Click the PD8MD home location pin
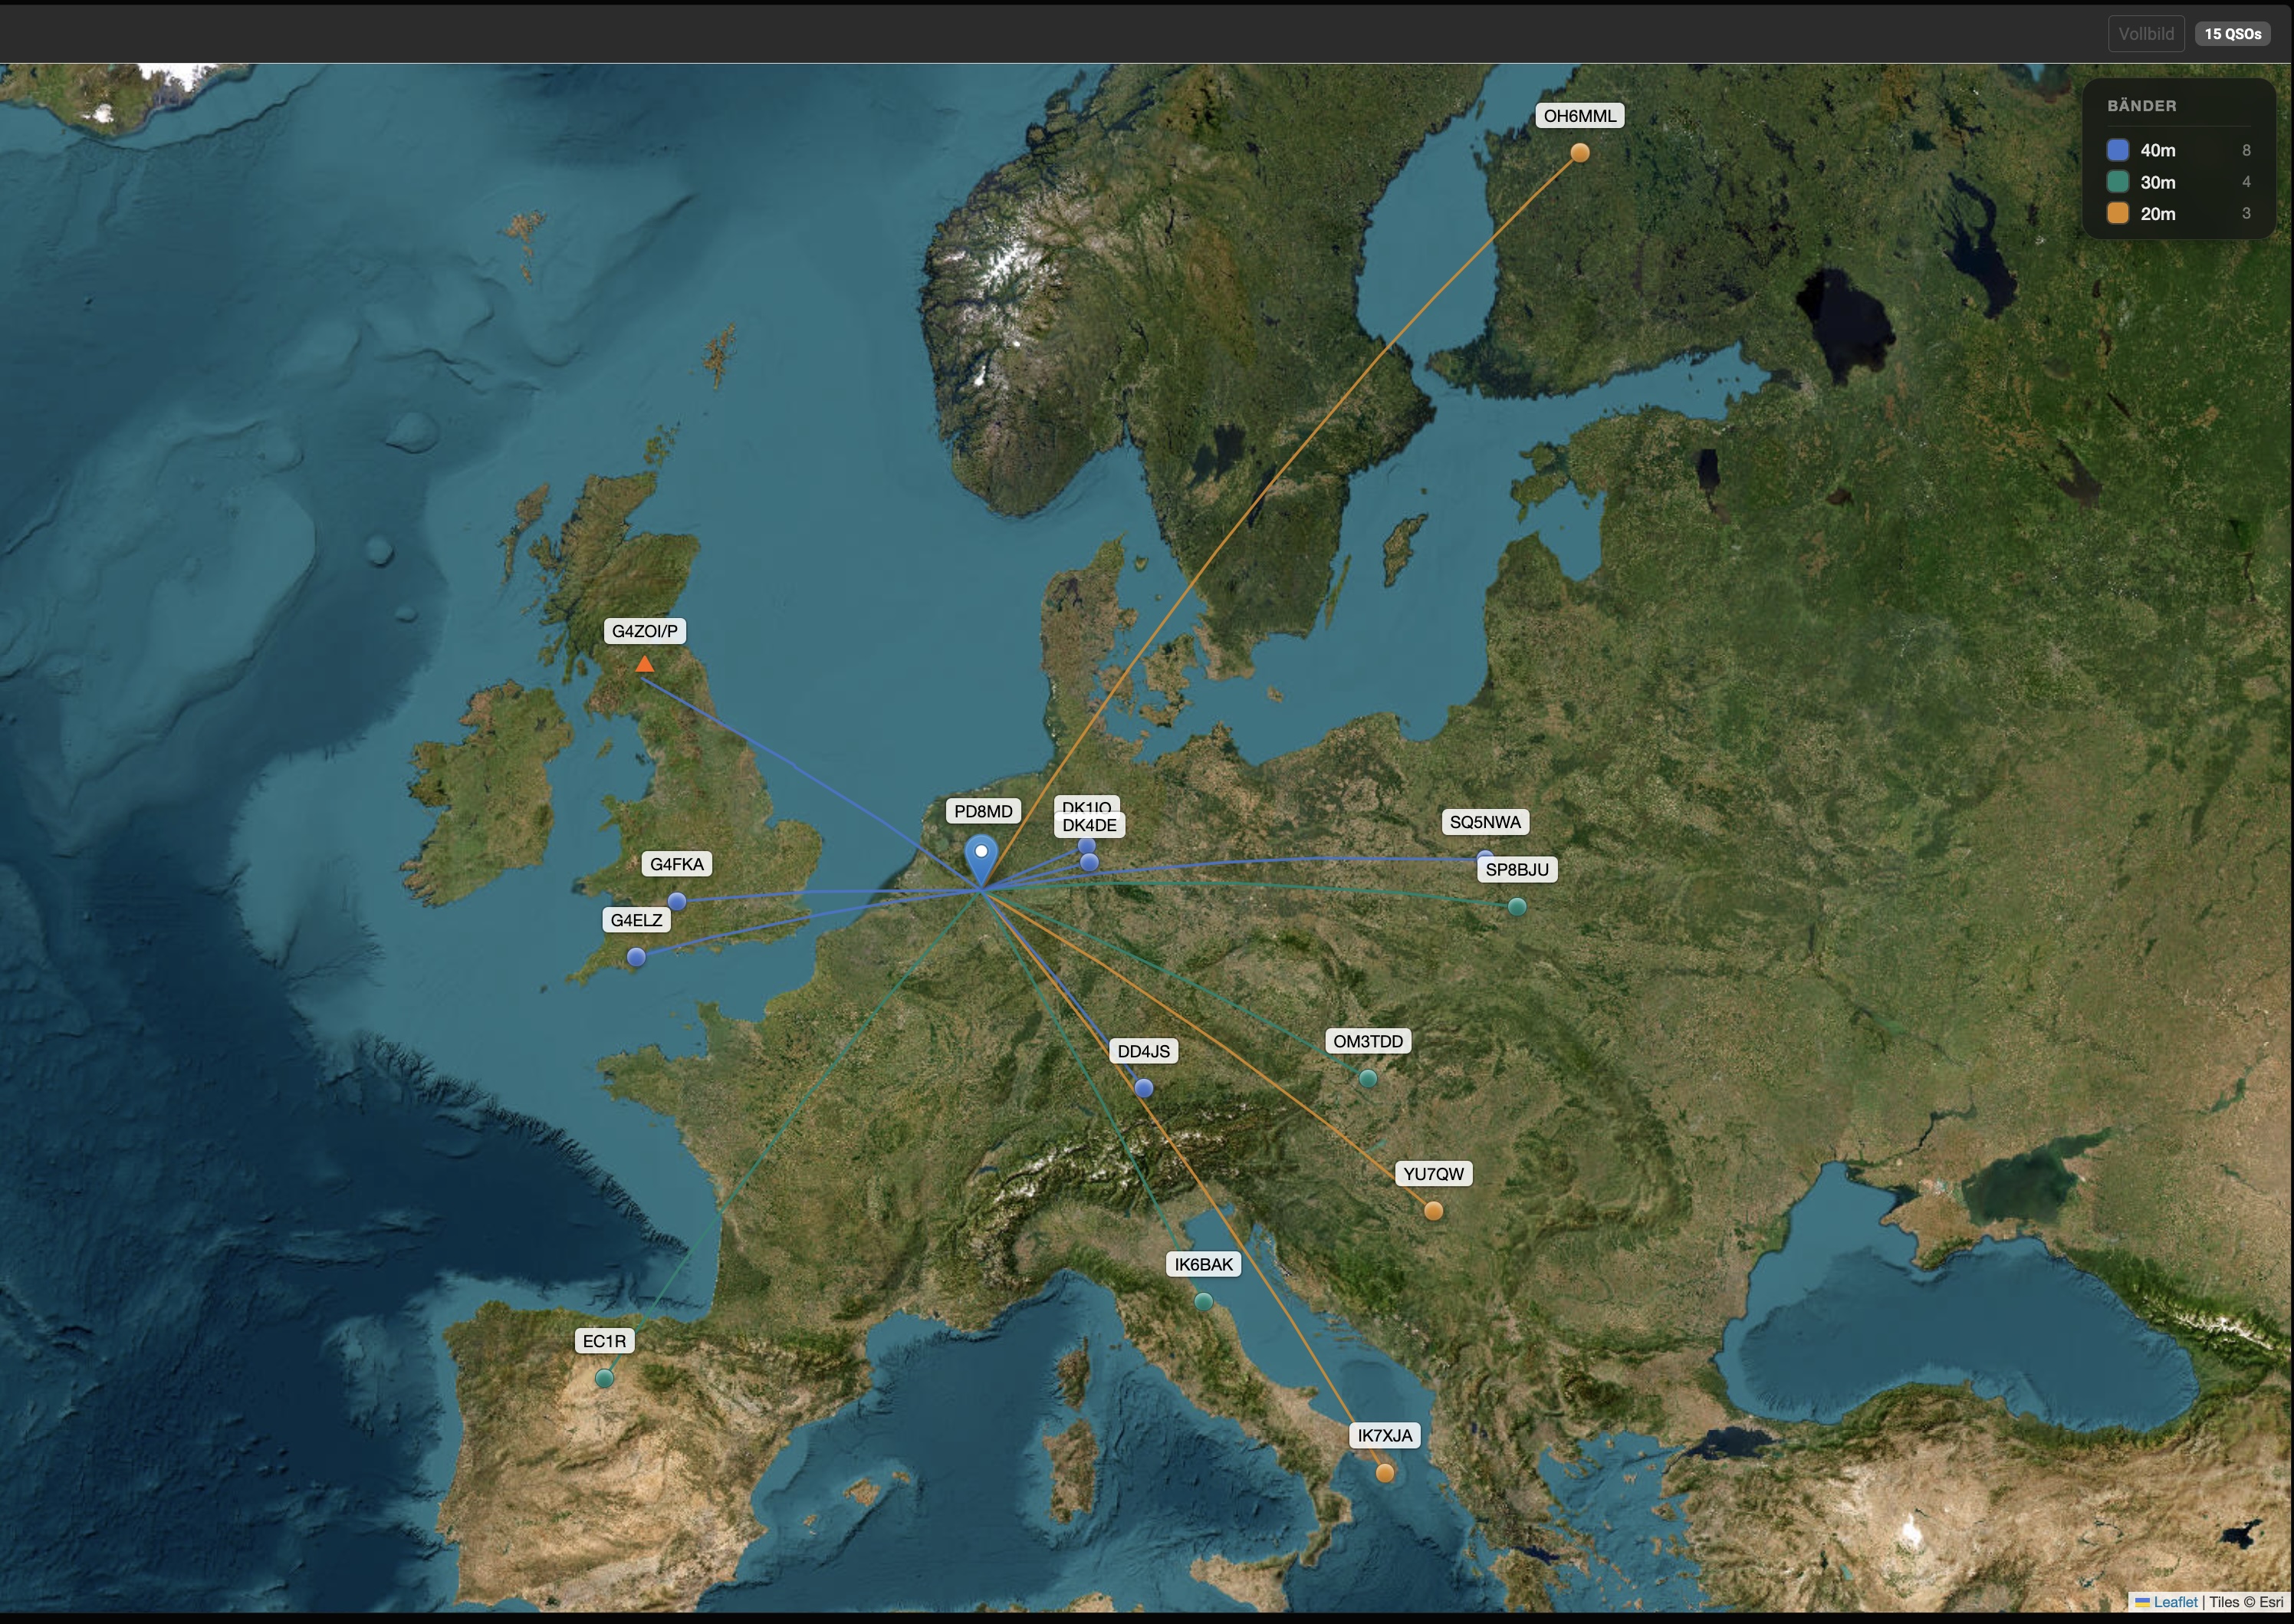2294x1624 pixels. point(981,860)
